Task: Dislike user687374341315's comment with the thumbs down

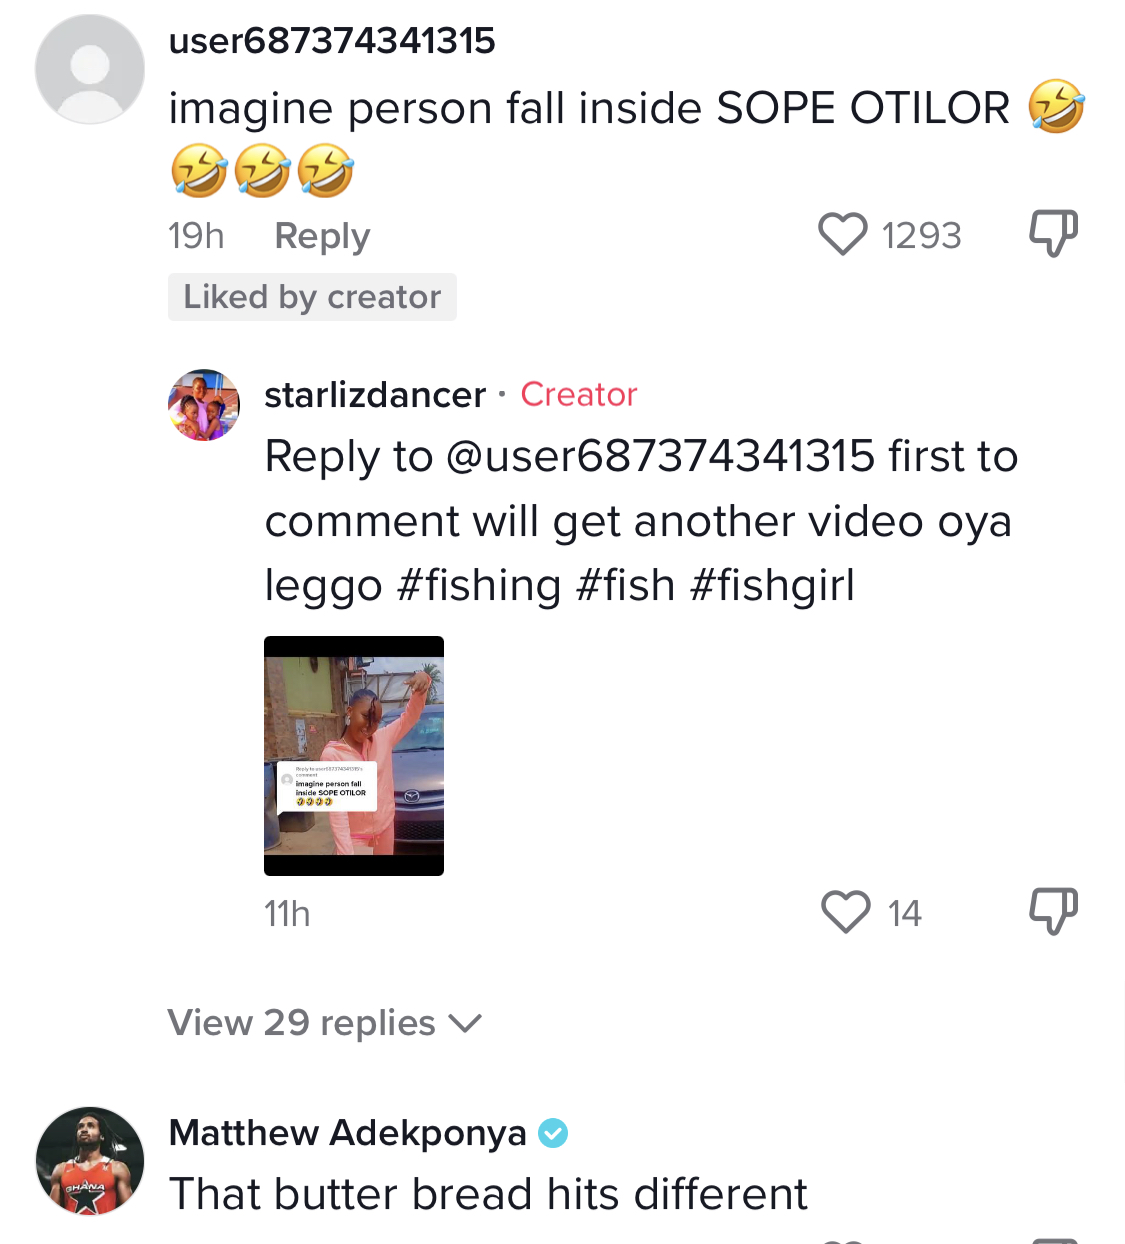Action: pos(1054,233)
